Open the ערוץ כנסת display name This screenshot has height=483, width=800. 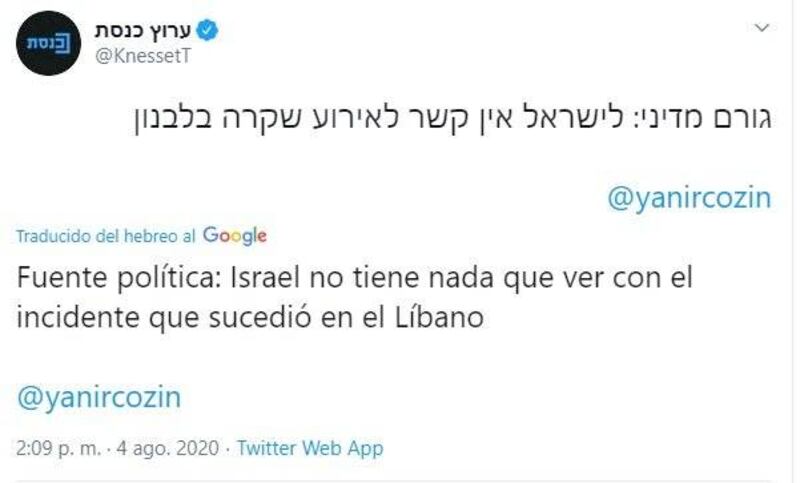(148, 32)
